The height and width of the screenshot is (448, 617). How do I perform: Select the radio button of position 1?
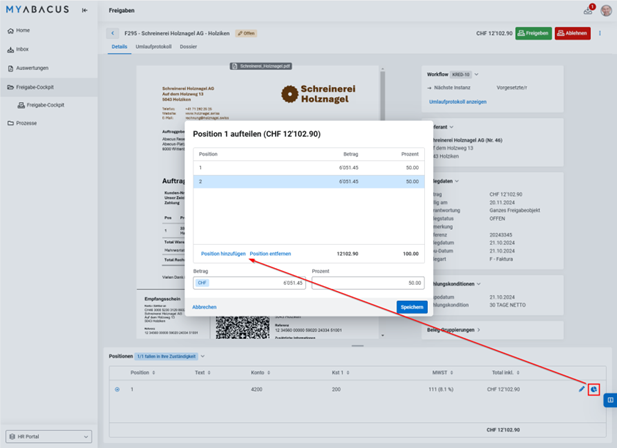point(117,389)
